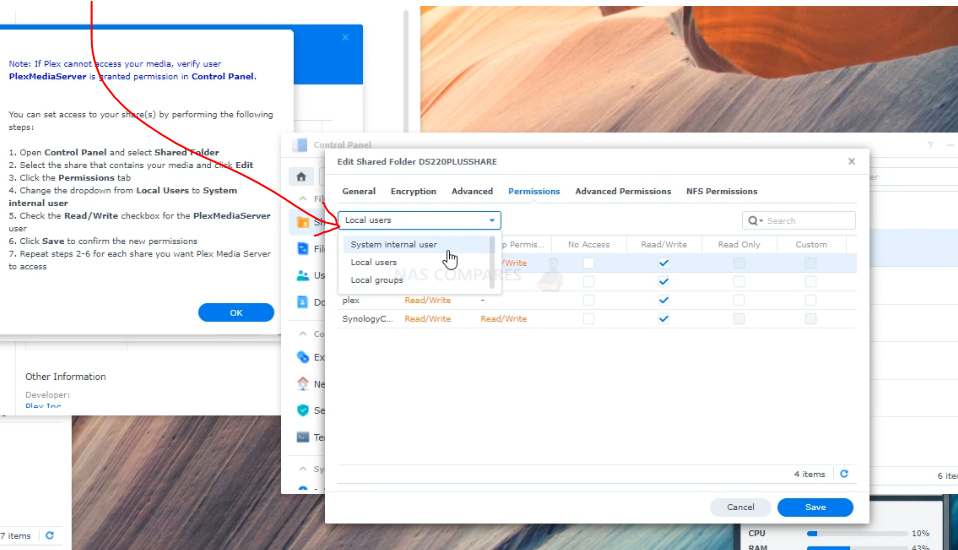Sort by the Custom column header
Viewport: 958px width, 550px height.
[x=811, y=244]
